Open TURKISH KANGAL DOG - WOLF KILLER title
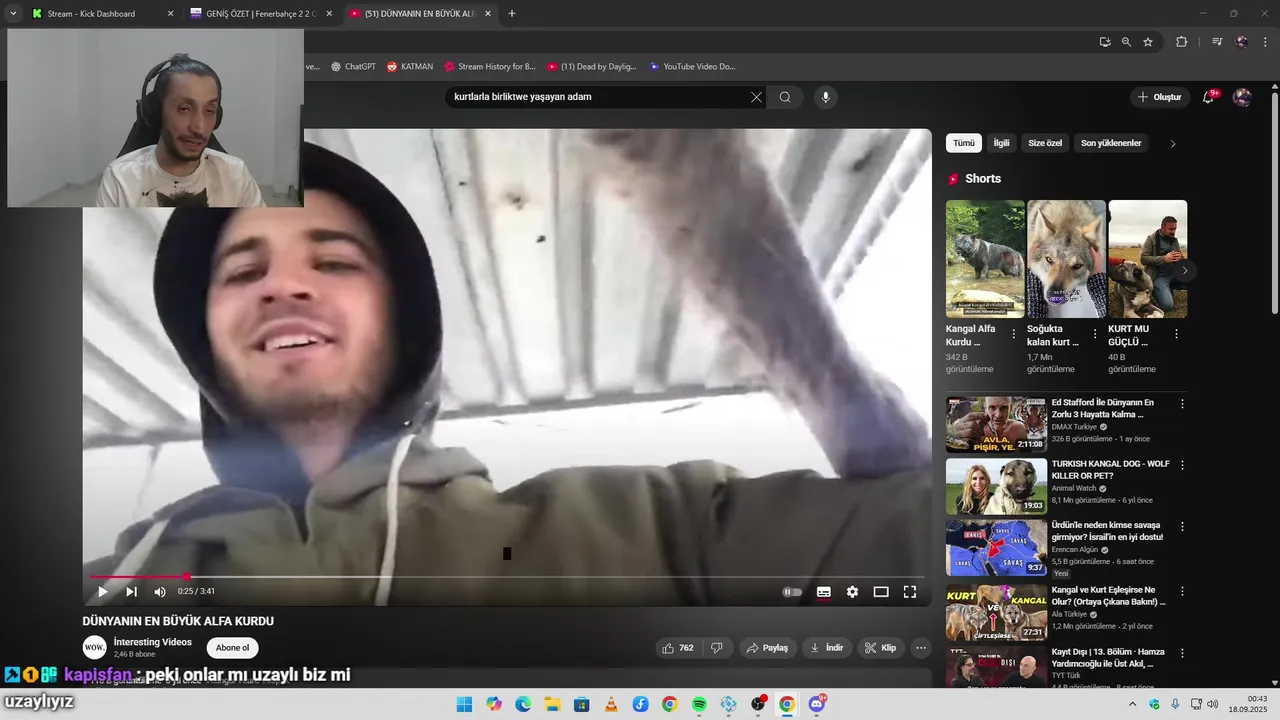 point(1110,470)
